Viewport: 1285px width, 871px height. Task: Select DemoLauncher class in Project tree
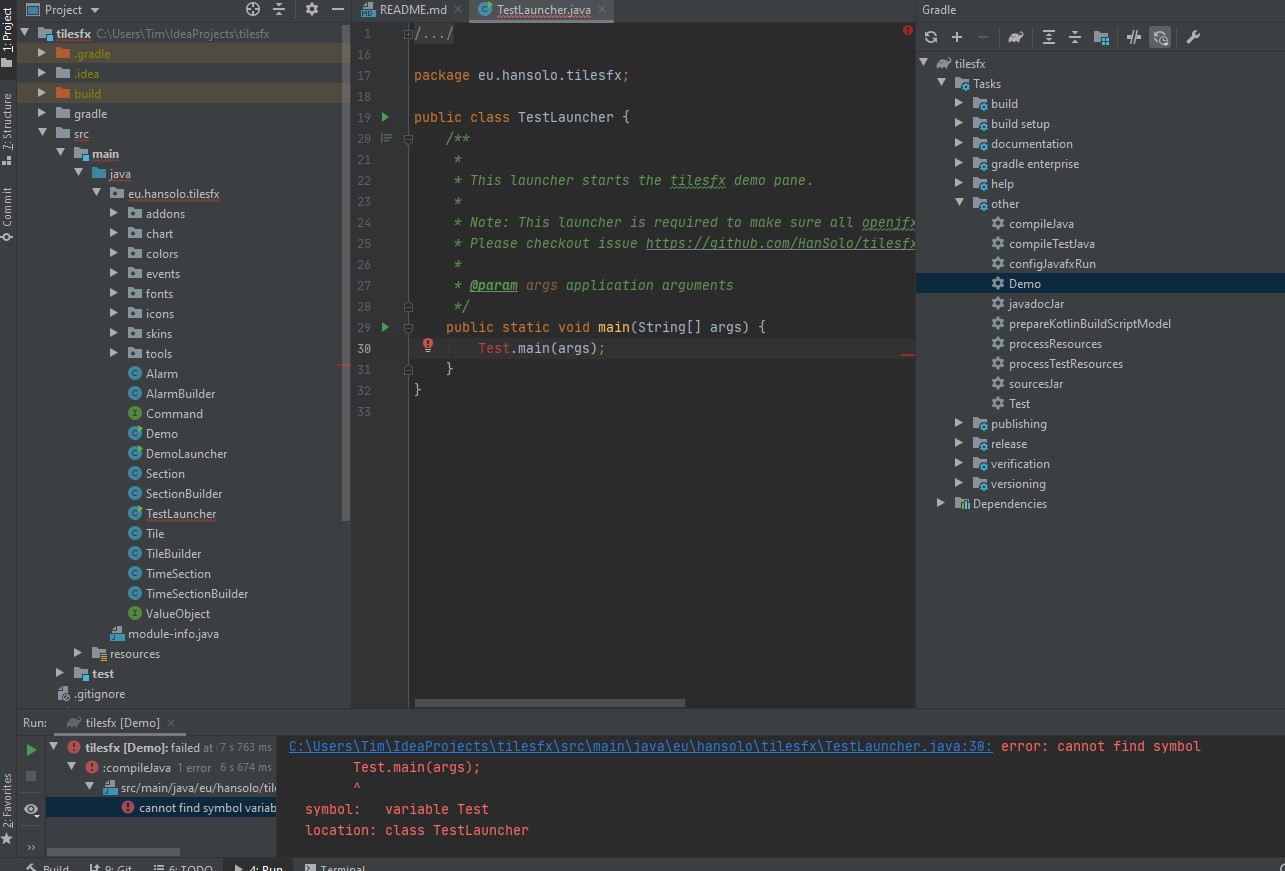[186, 454]
